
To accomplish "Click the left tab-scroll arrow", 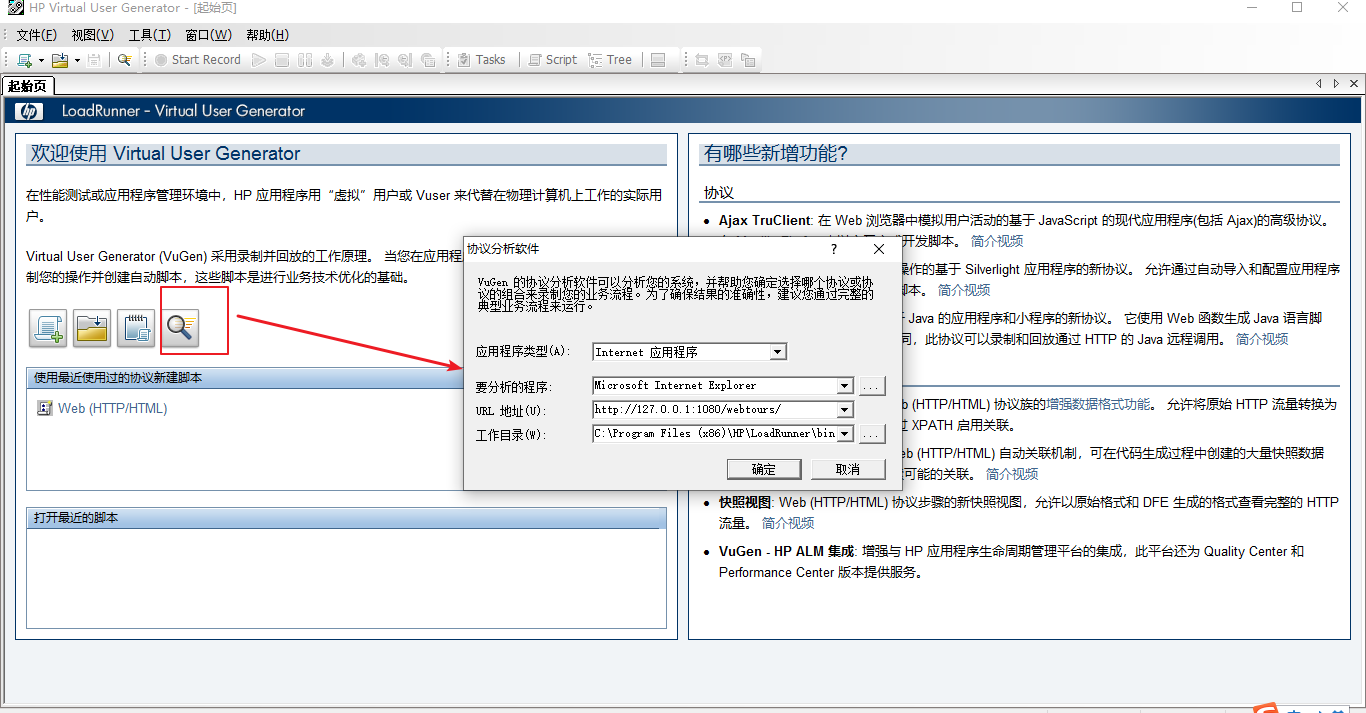I will click(x=1319, y=84).
